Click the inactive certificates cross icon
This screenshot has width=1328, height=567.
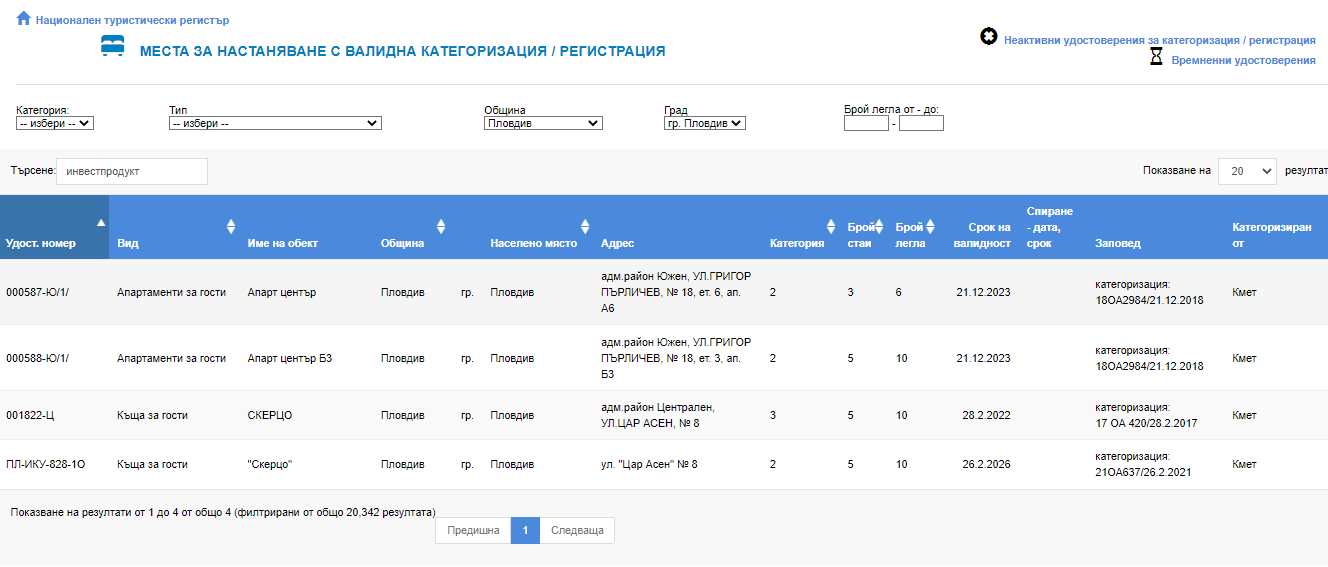pos(988,37)
